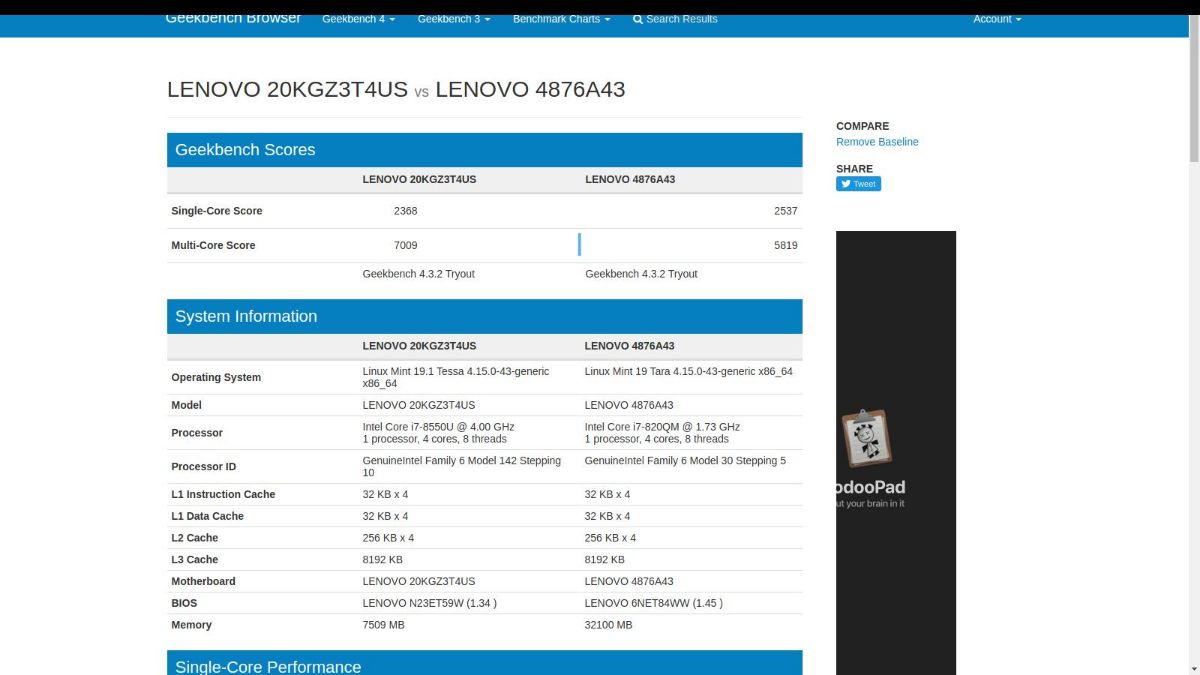Go to the Geekbench Browser home link
The height and width of the screenshot is (675, 1200).
[233, 19]
